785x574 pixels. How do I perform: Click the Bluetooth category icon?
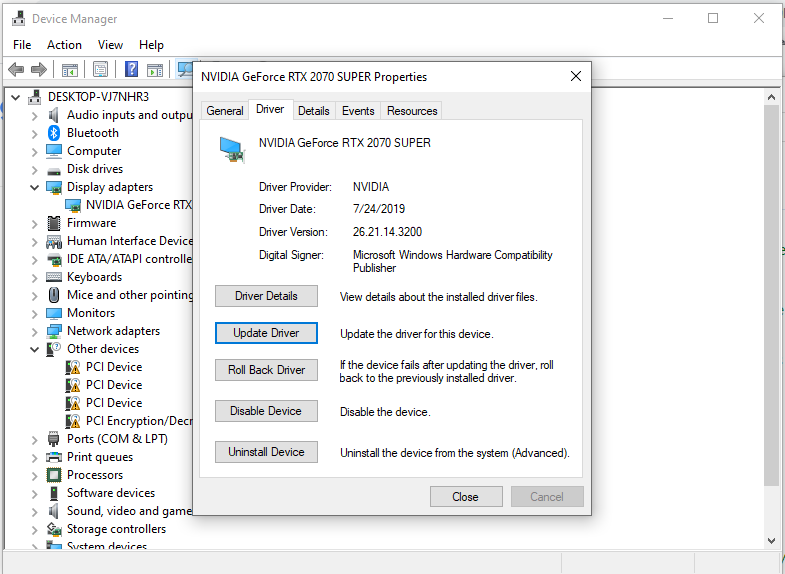[54, 133]
